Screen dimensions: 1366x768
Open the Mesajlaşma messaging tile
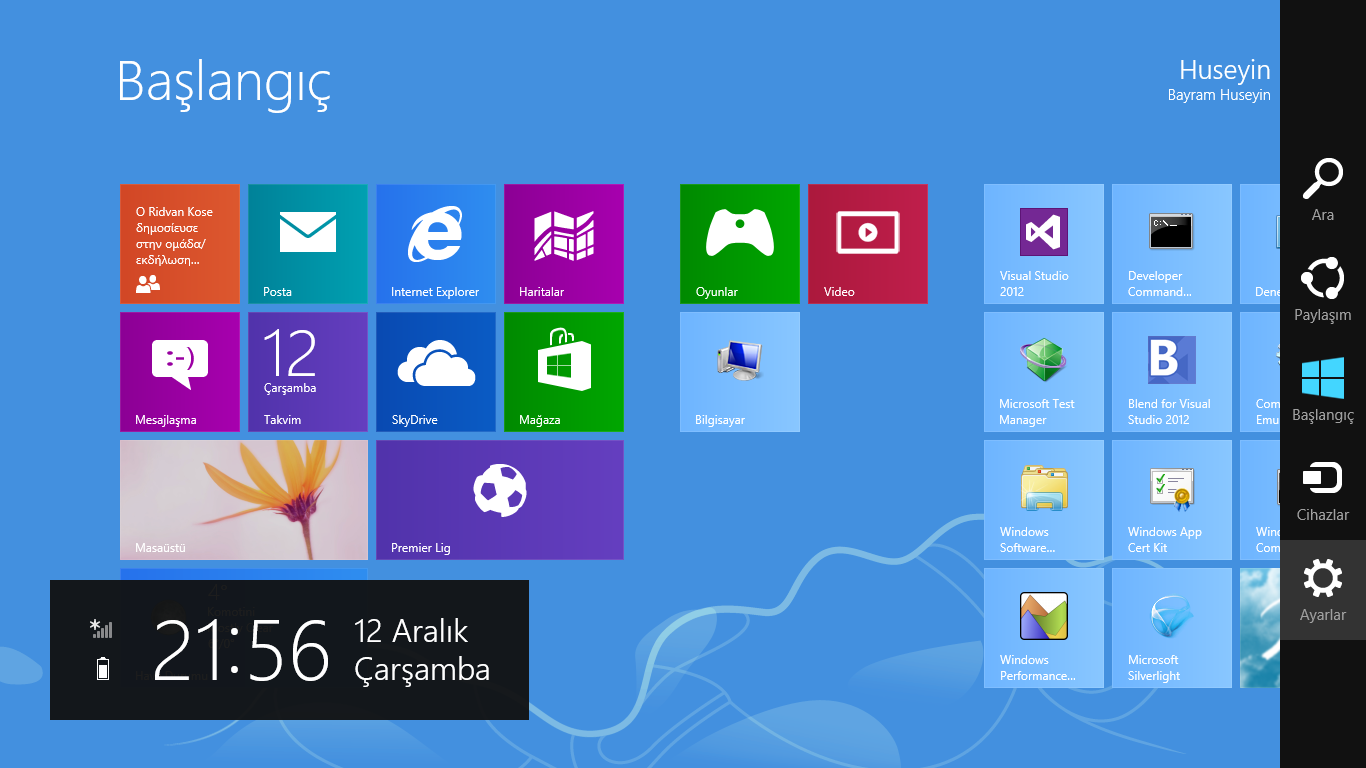(180, 372)
